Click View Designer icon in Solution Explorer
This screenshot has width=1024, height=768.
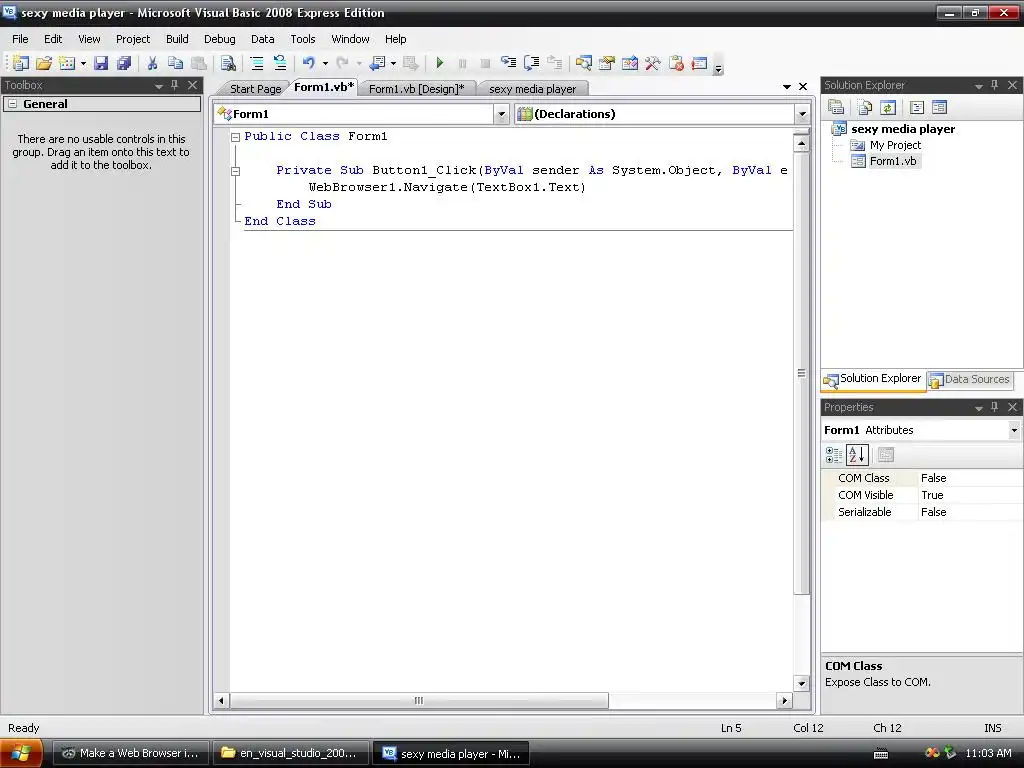939,107
